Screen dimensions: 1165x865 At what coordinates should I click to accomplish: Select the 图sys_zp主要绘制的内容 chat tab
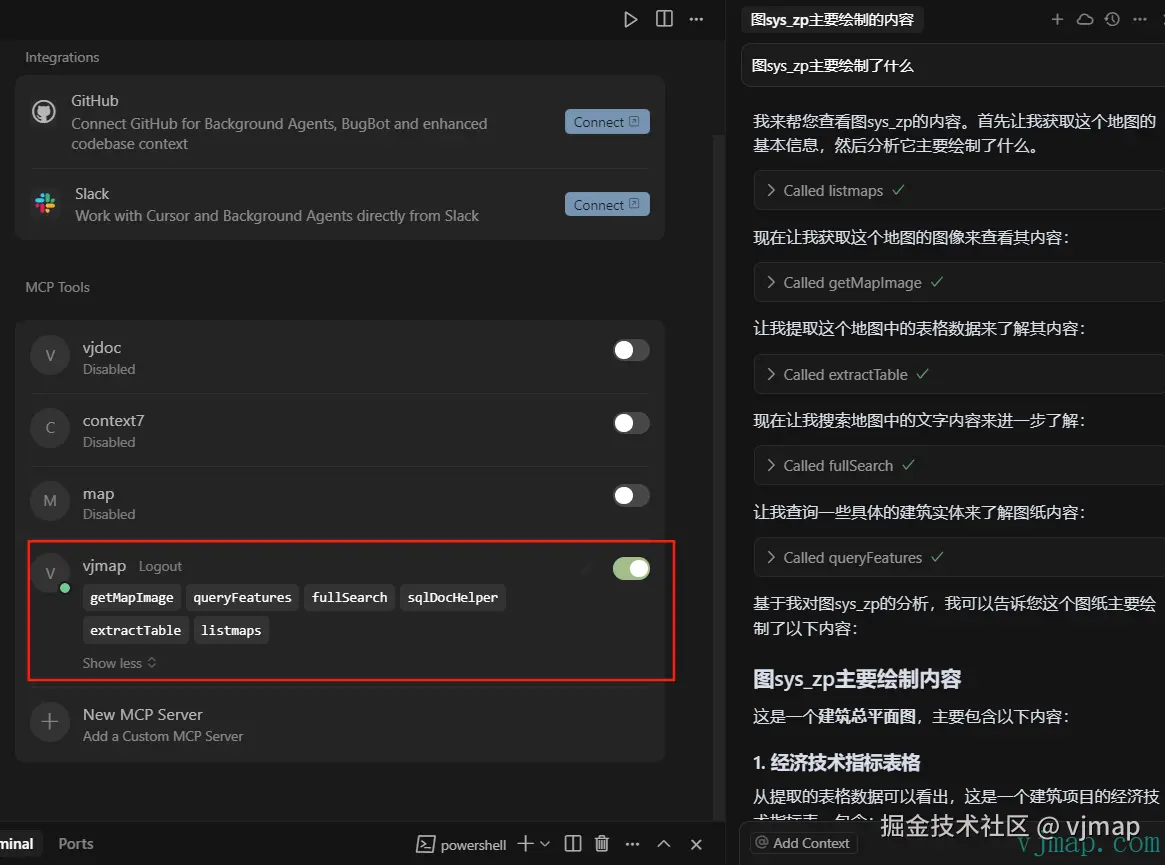[832, 19]
